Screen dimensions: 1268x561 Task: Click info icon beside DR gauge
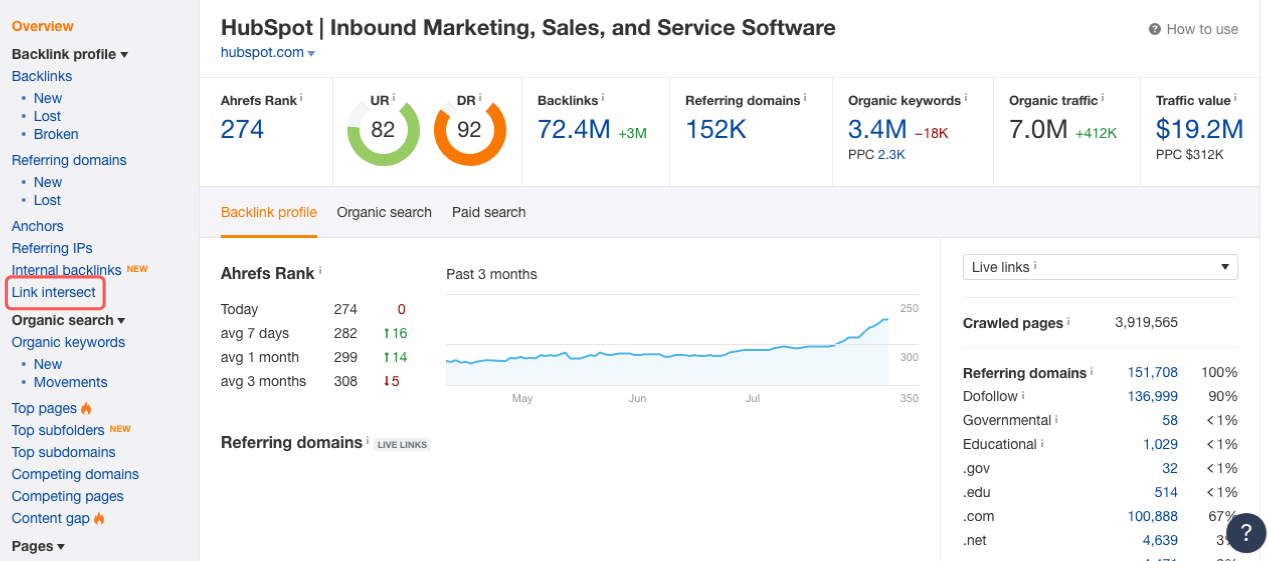[x=481, y=98]
